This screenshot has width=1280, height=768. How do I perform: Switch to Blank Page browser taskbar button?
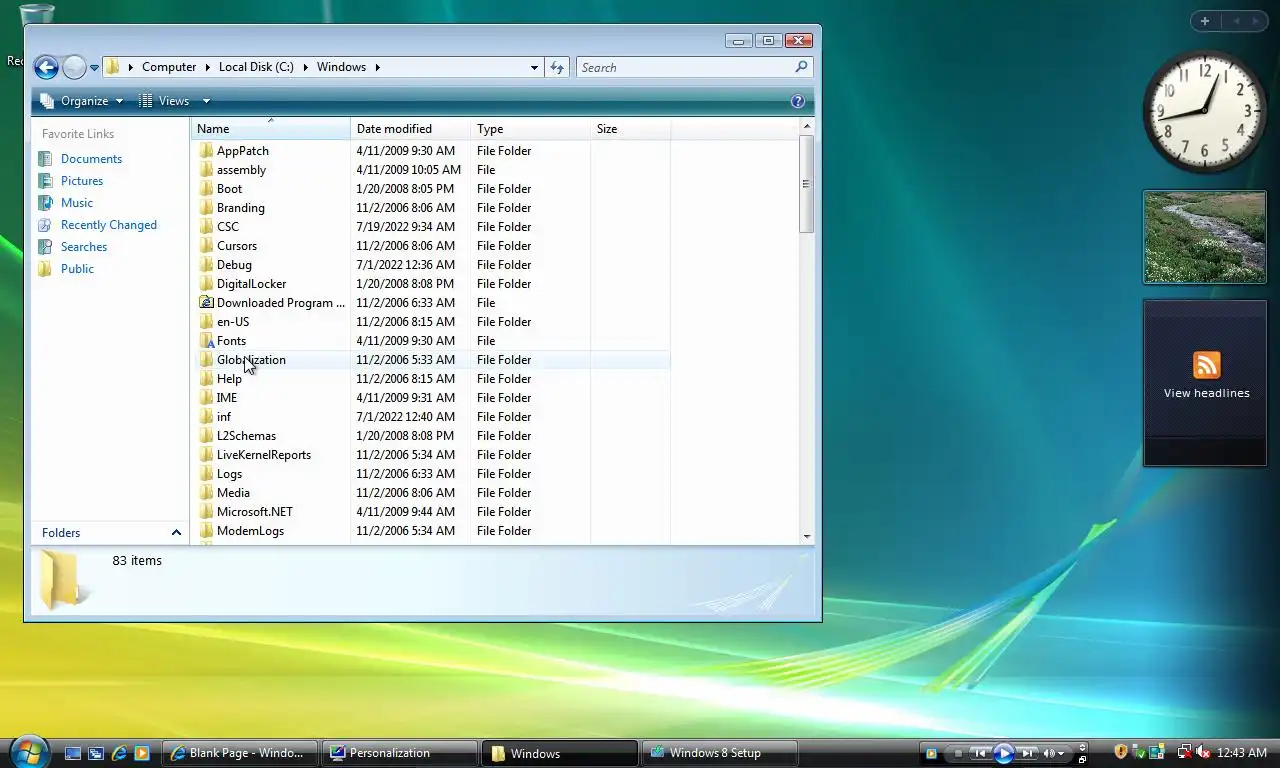240,753
